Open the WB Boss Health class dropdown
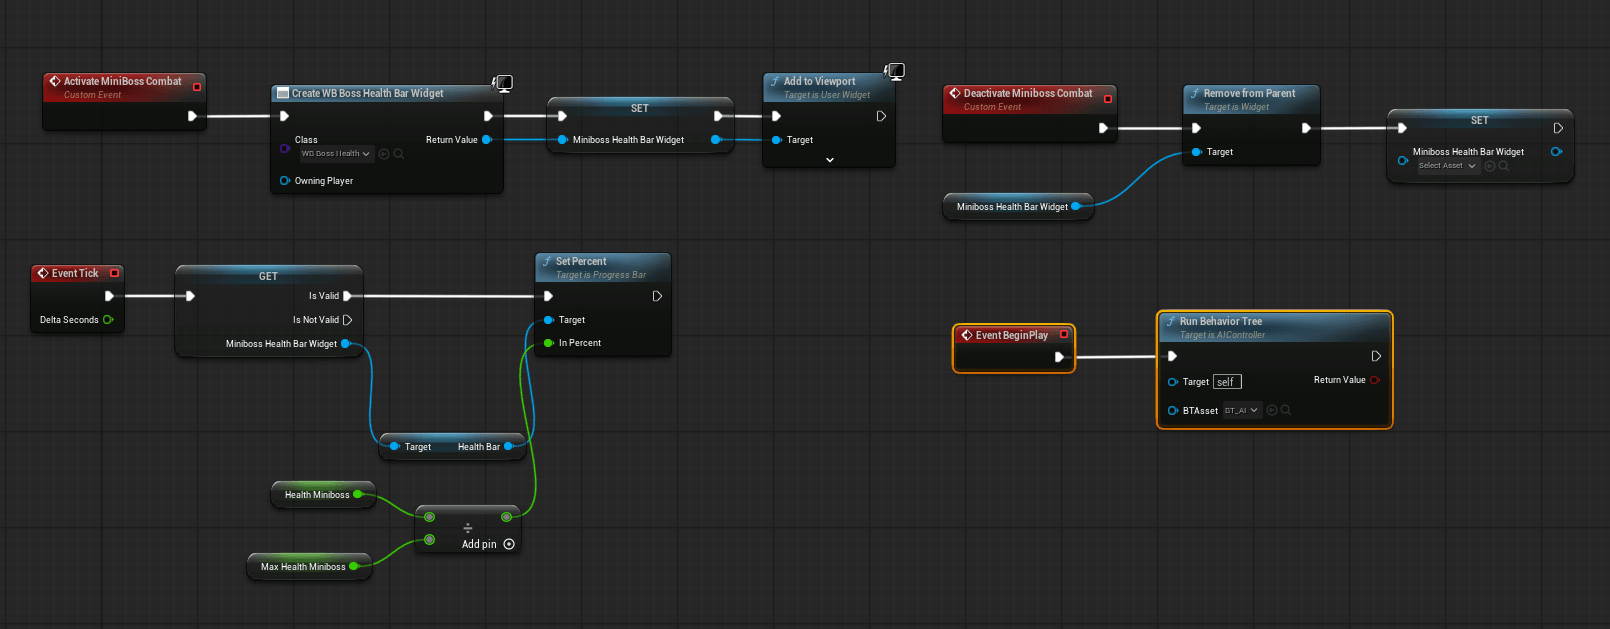The image size is (1610, 629). [336, 154]
